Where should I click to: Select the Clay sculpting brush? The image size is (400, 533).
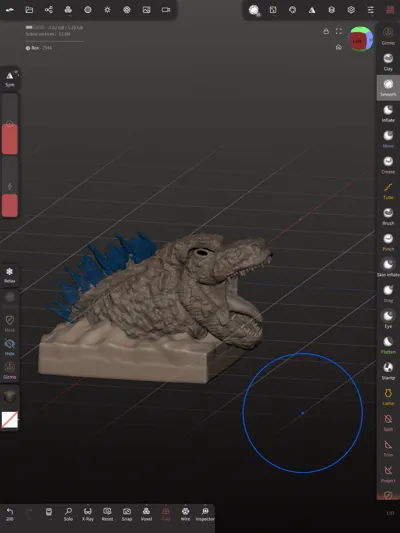[388, 62]
